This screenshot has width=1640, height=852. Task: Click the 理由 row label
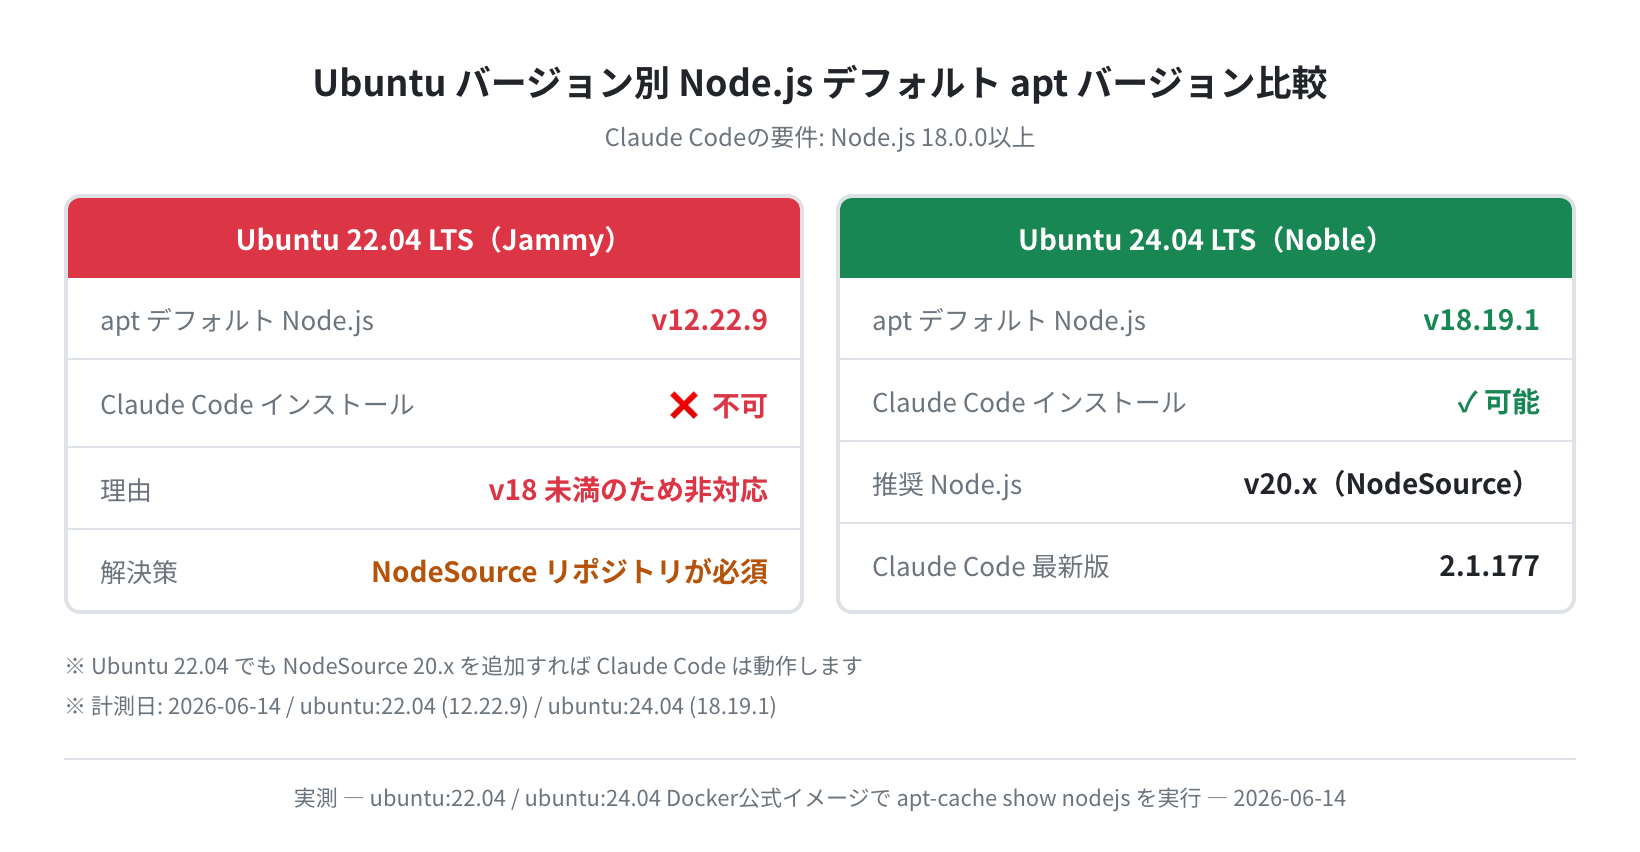coord(125,491)
